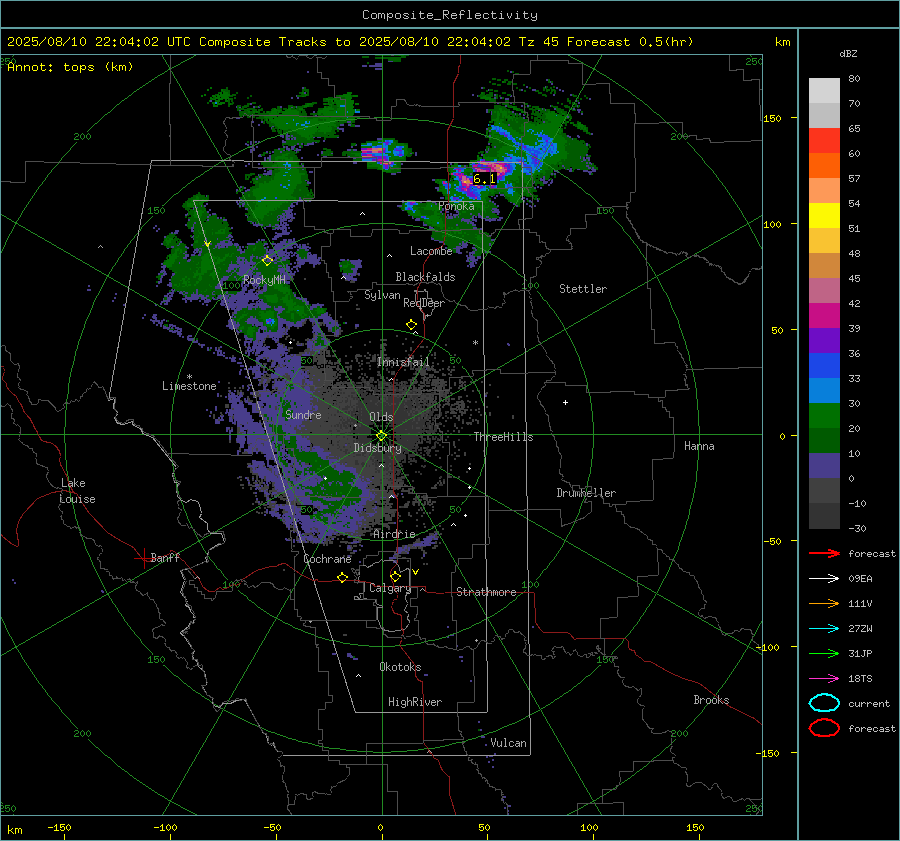Select the light blue swatch above 30 dBZ

click(824, 390)
